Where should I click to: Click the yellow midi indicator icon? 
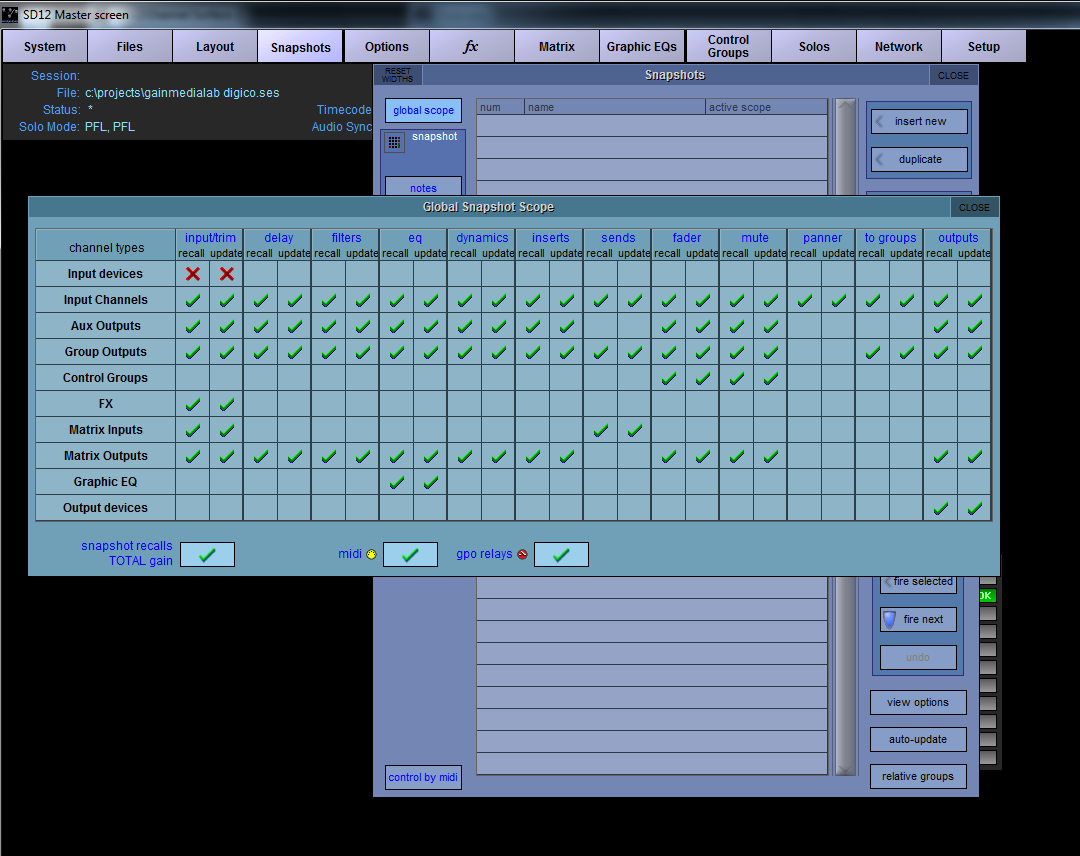tap(371, 554)
